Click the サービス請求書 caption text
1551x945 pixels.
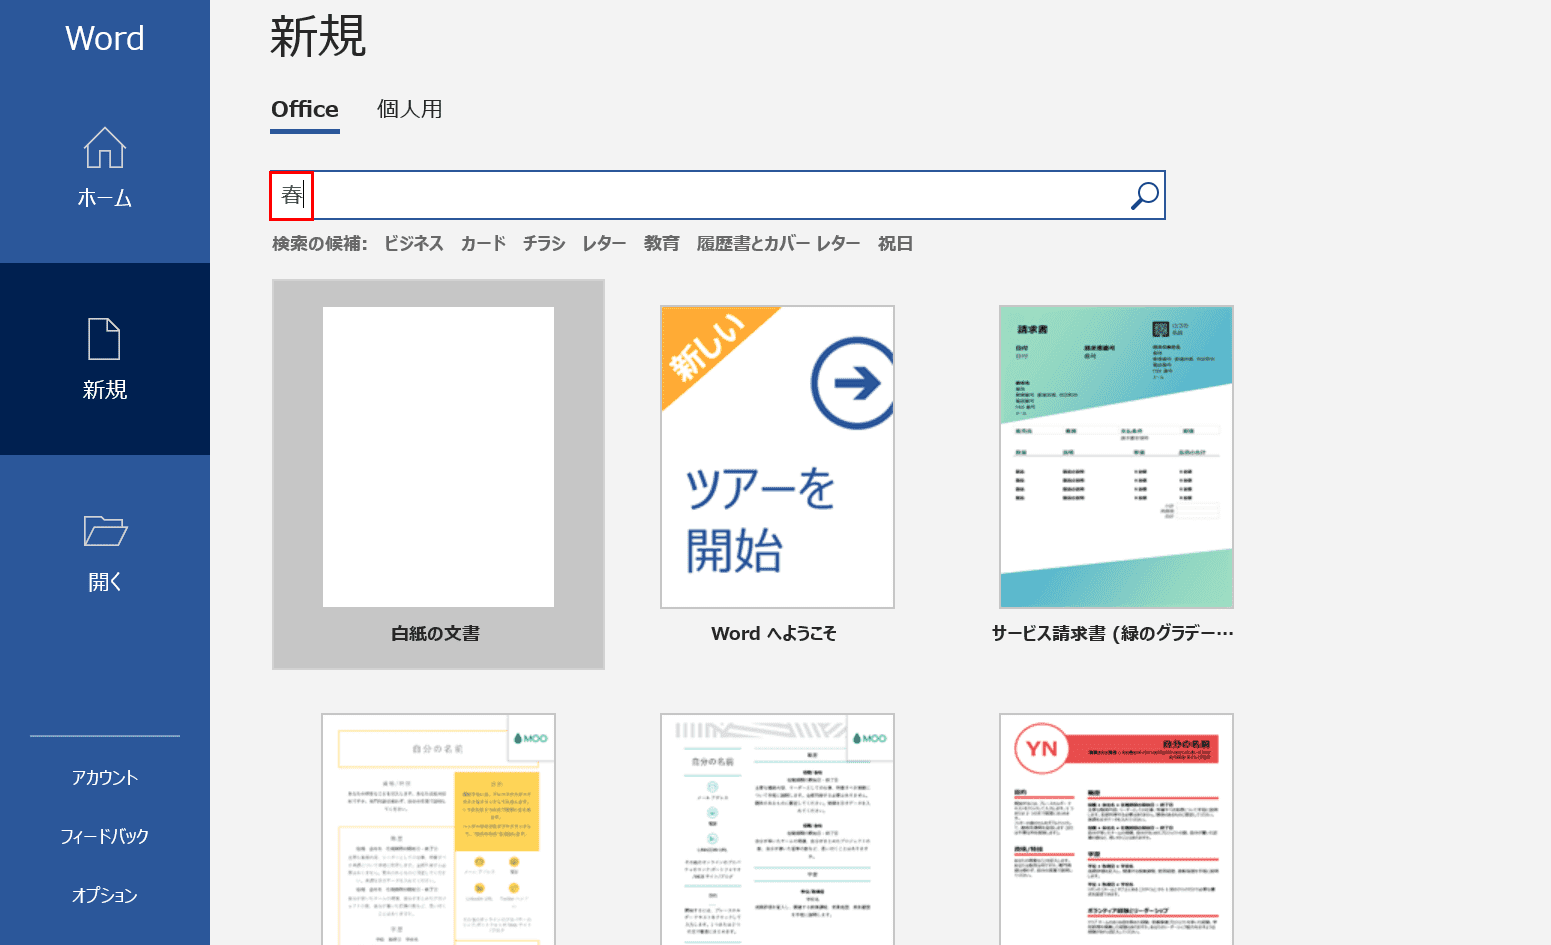tap(1112, 633)
